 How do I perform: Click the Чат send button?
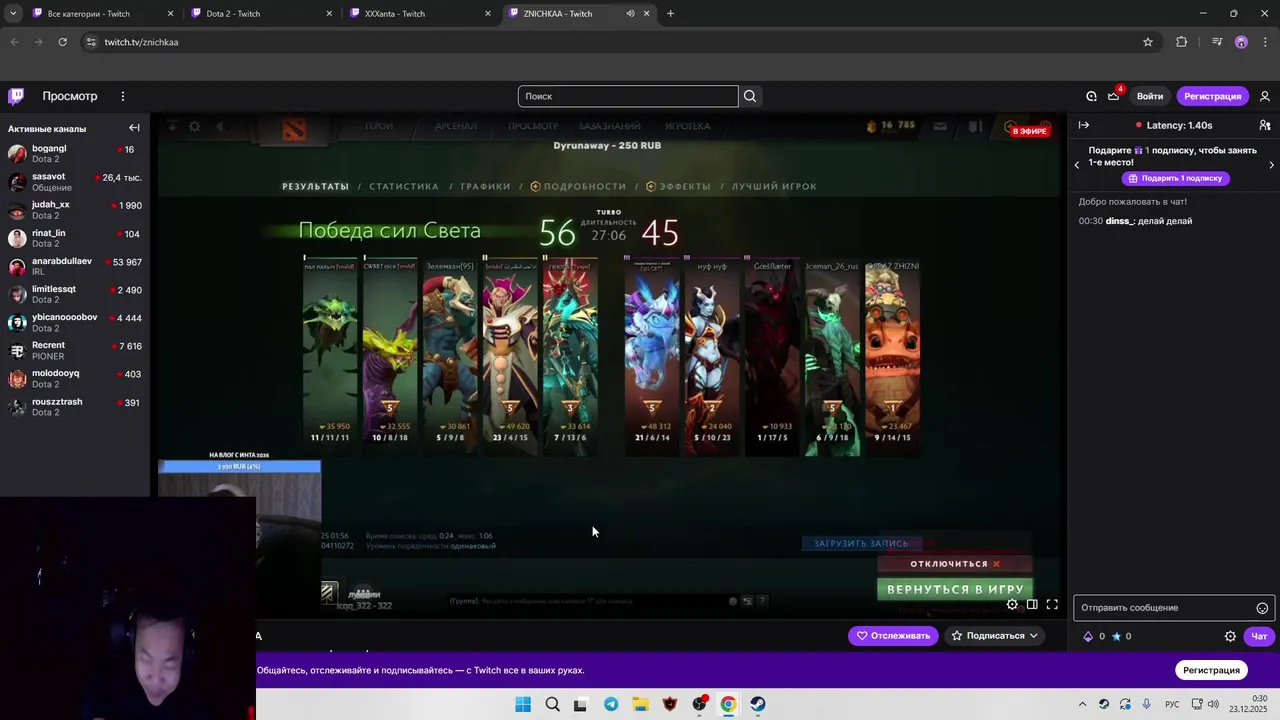click(1259, 636)
